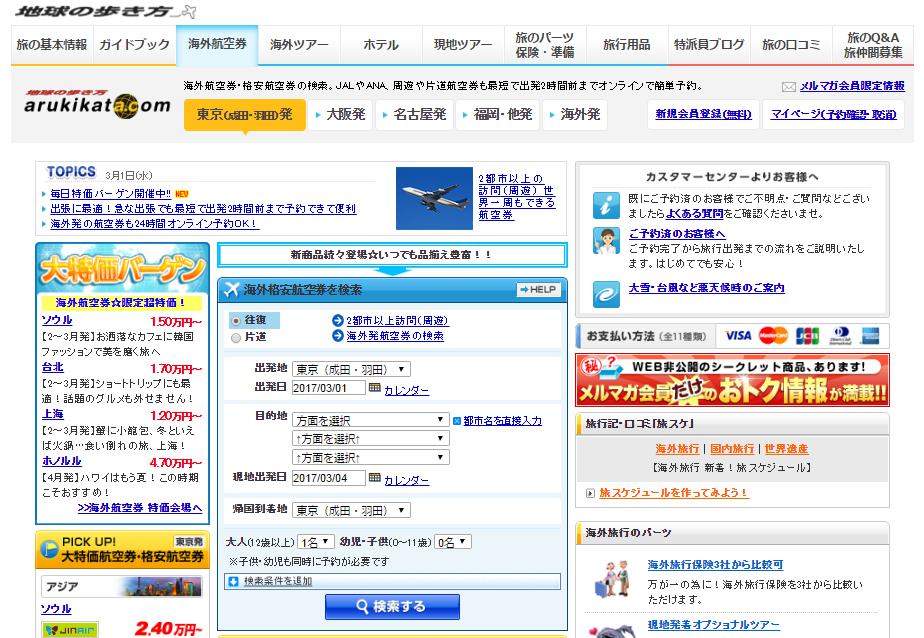Click the Diners Club logo

(840, 336)
